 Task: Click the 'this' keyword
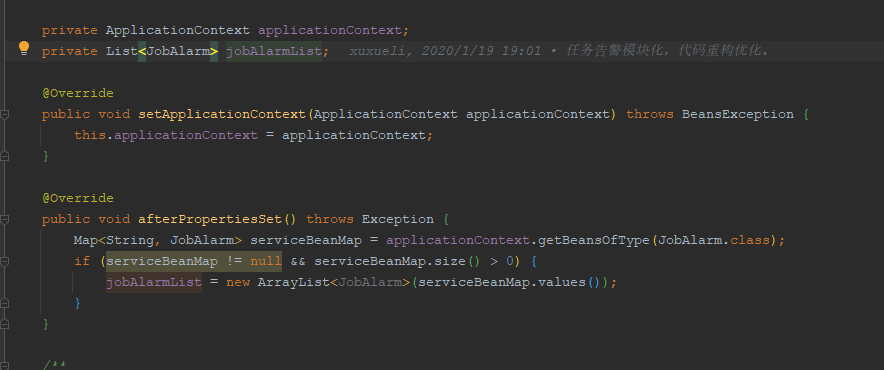coord(90,135)
